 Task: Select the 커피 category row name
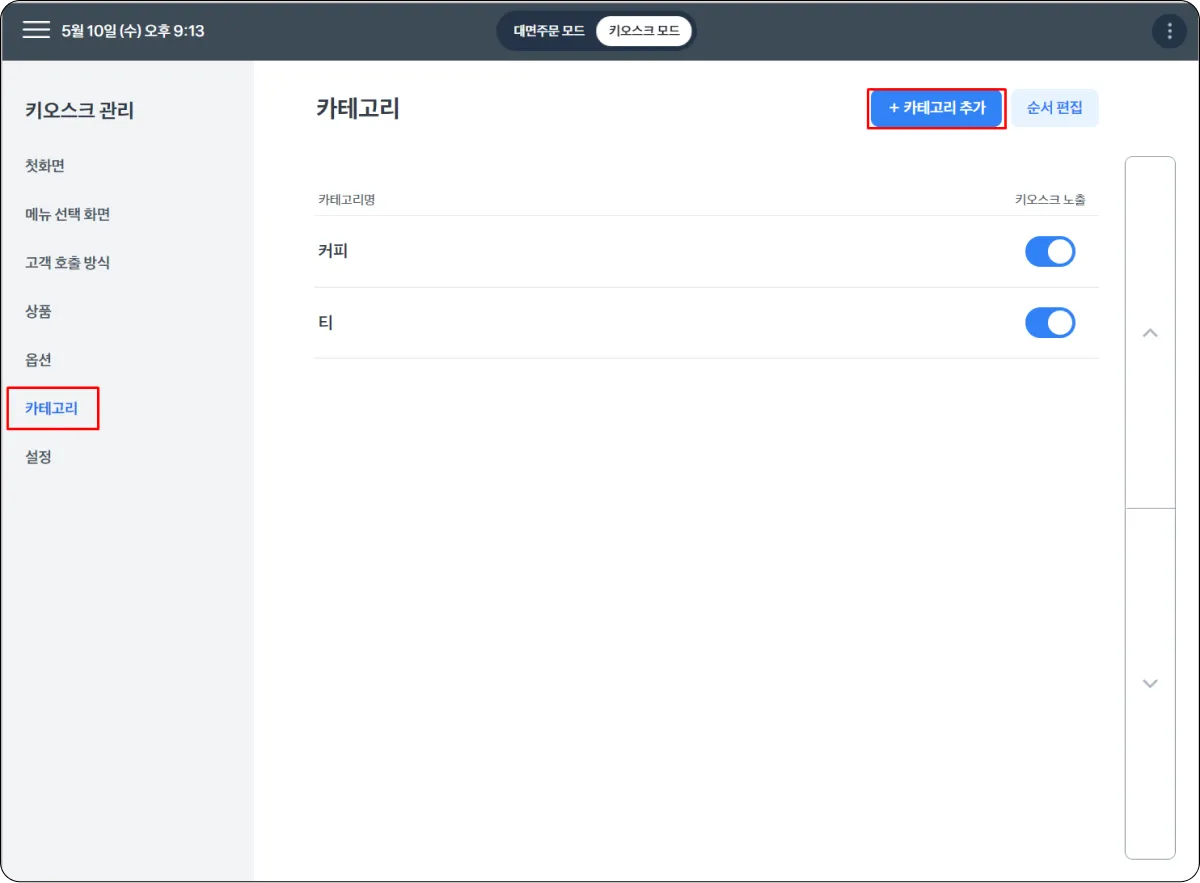[333, 252]
